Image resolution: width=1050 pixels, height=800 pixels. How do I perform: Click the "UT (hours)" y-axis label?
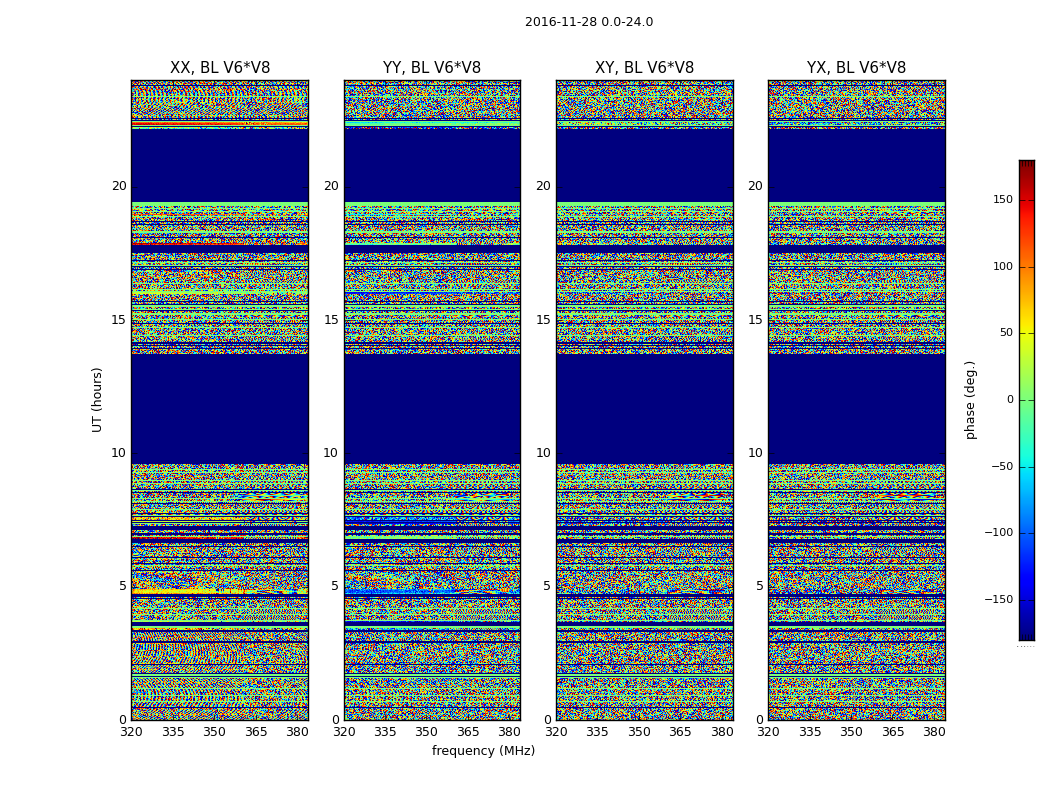click(x=98, y=399)
